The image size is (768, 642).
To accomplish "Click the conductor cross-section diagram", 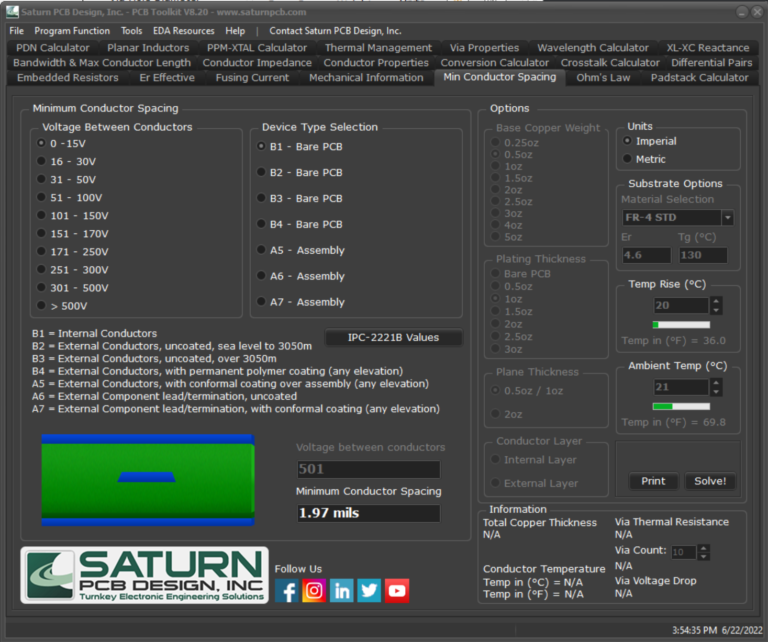I will pos(148,479).
